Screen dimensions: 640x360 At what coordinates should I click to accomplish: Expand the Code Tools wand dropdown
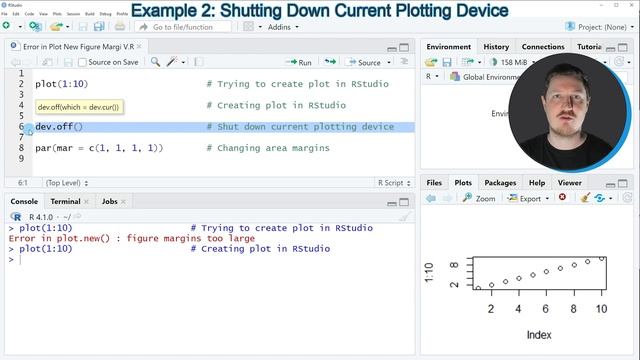click(x=183, y=62)
